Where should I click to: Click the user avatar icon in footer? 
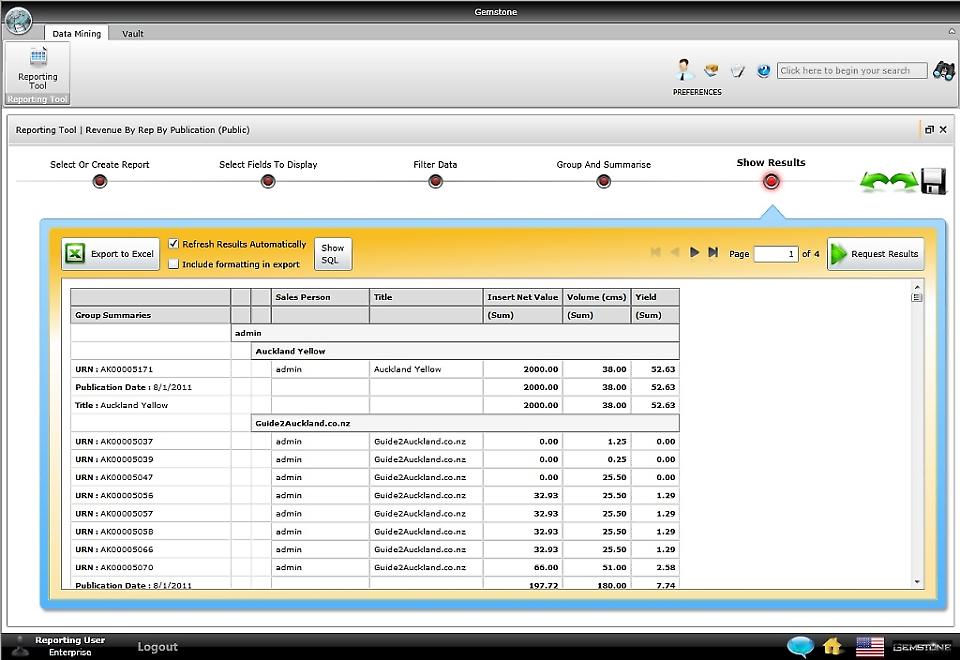coord(21,646)
